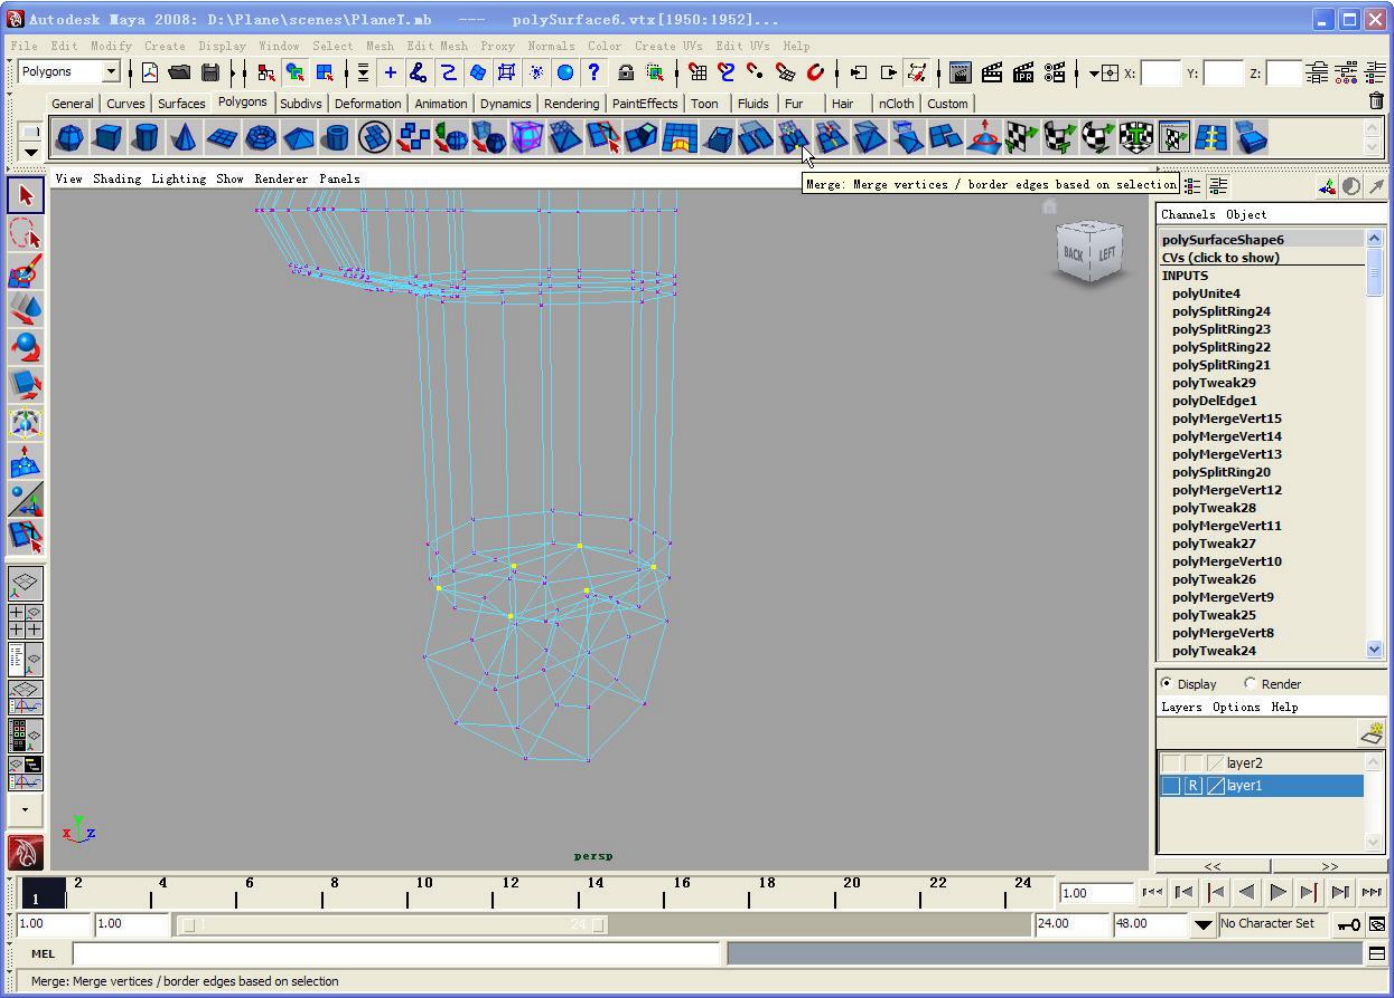Open the No Character Set dropdown

pyautogui.click(x=1204, y=925)
